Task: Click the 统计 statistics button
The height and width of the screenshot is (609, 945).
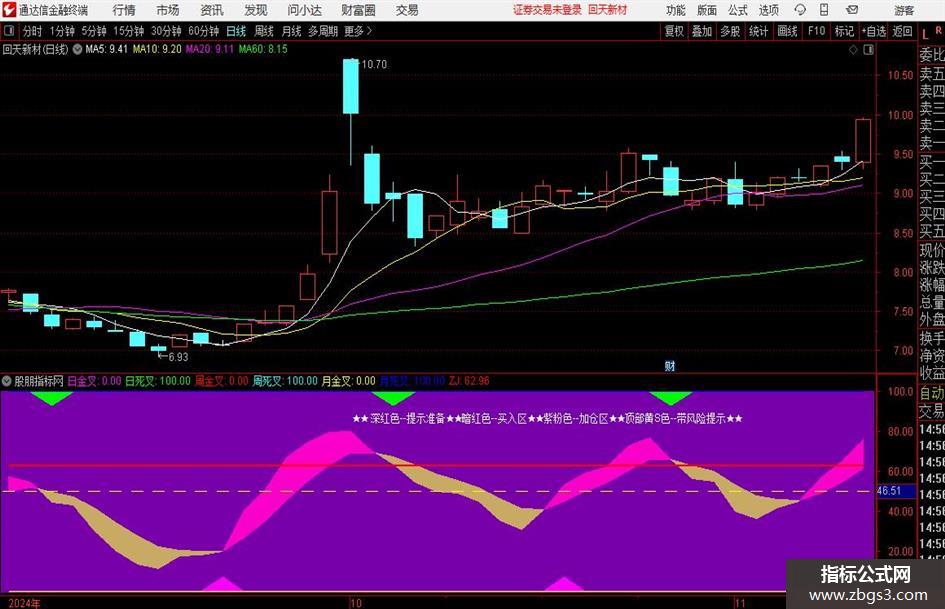Action: (x=758, y=31)
